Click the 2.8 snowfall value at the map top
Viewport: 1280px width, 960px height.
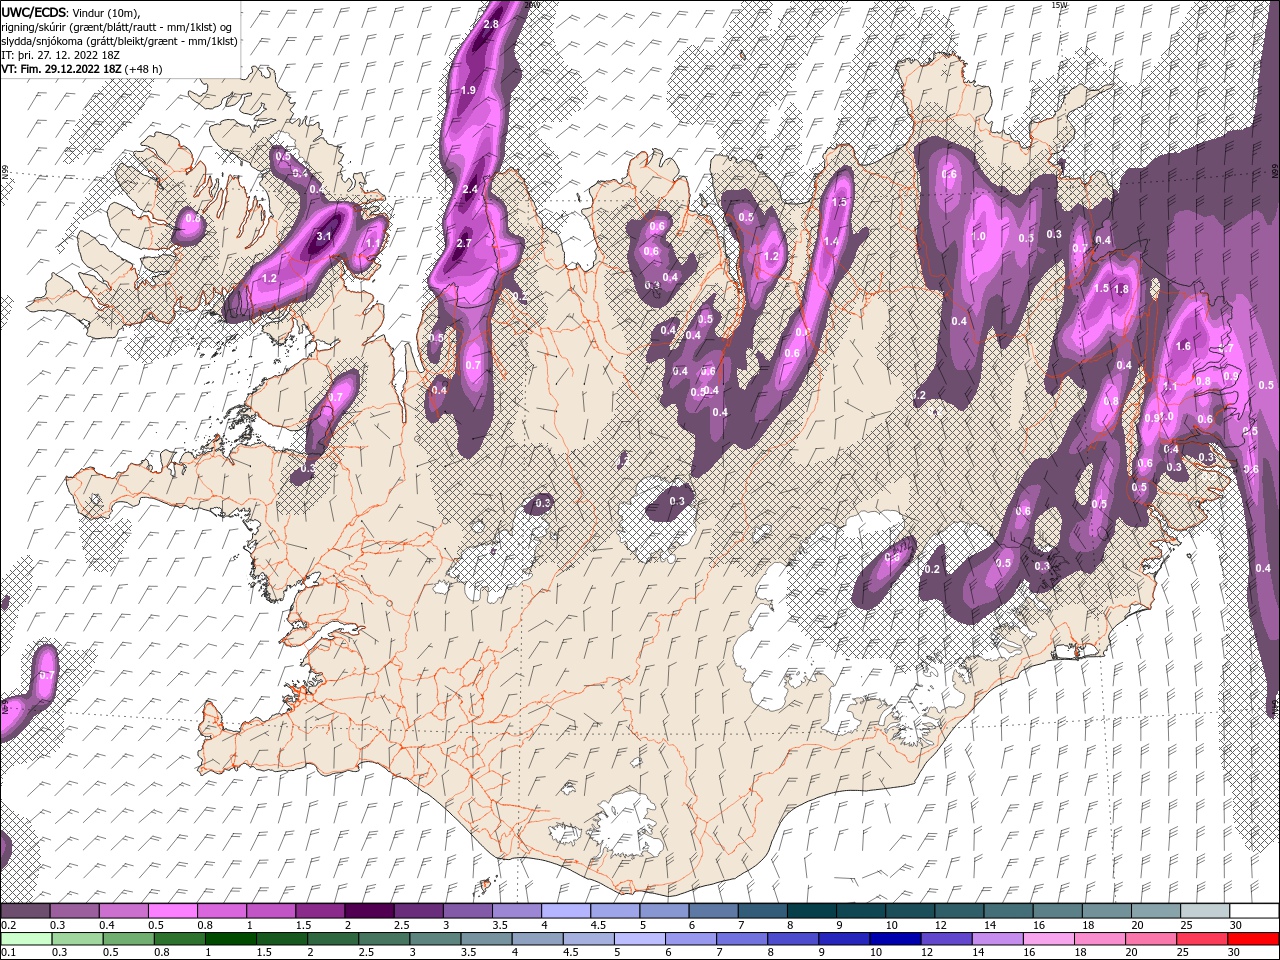491,24
